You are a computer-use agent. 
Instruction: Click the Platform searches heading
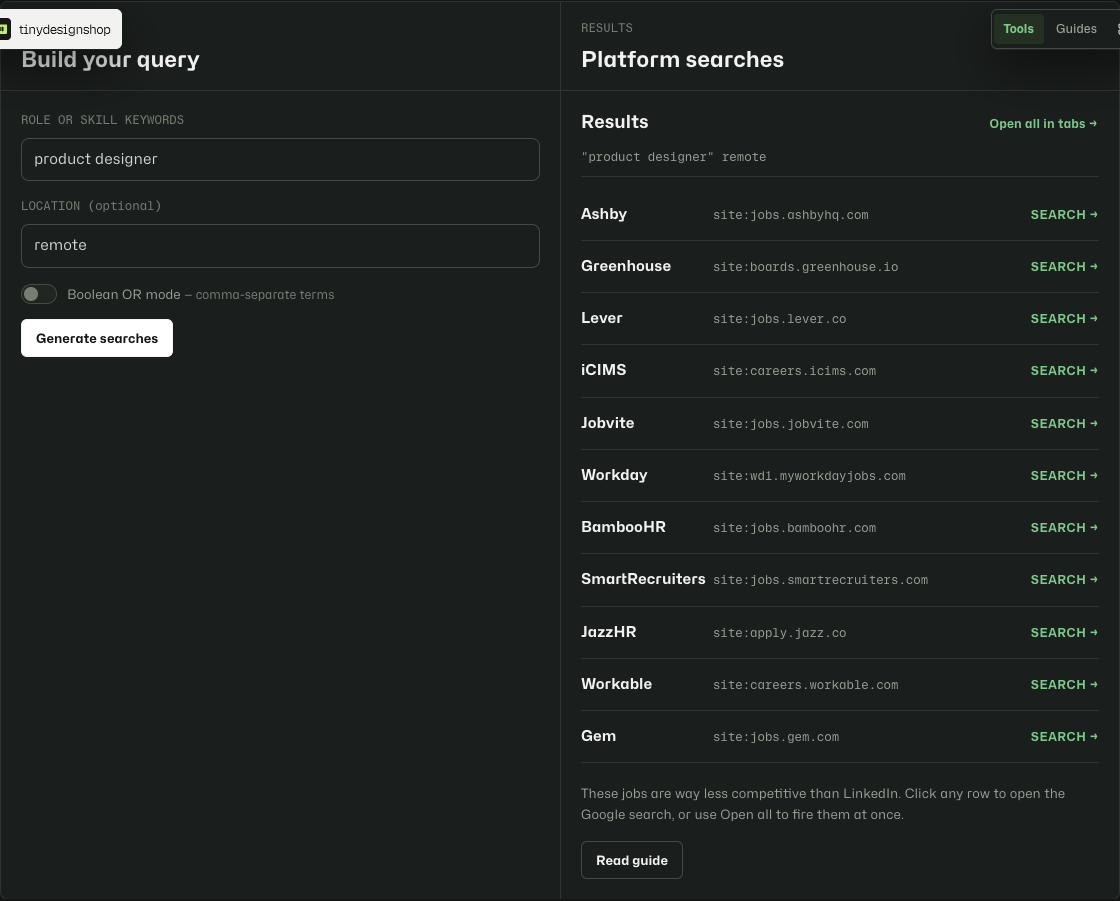(x=682, y=59)
